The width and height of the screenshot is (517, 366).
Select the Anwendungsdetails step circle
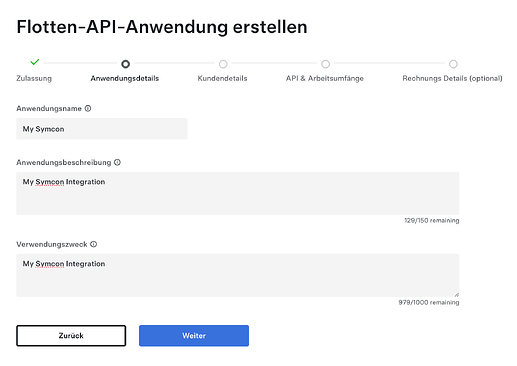125,64
